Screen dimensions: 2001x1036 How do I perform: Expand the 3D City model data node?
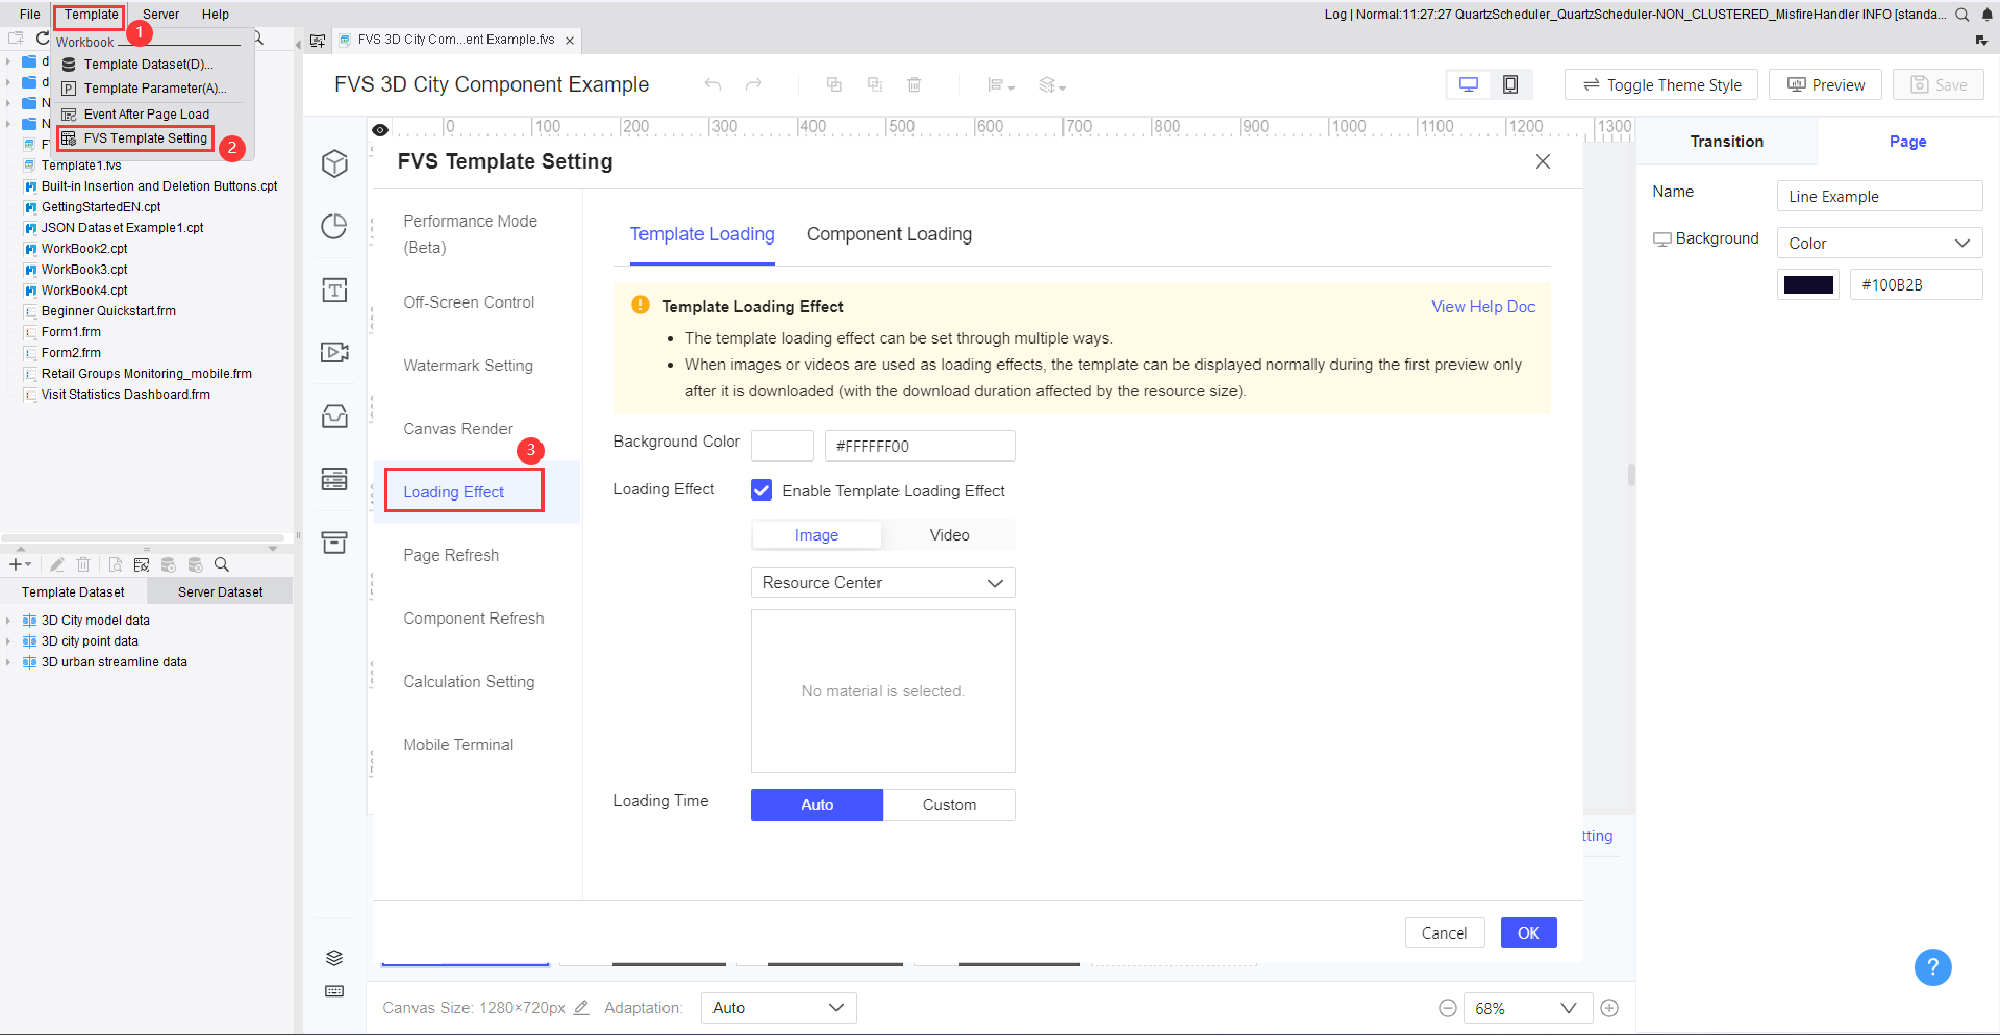pyautogui.click(x=8, y=620)
